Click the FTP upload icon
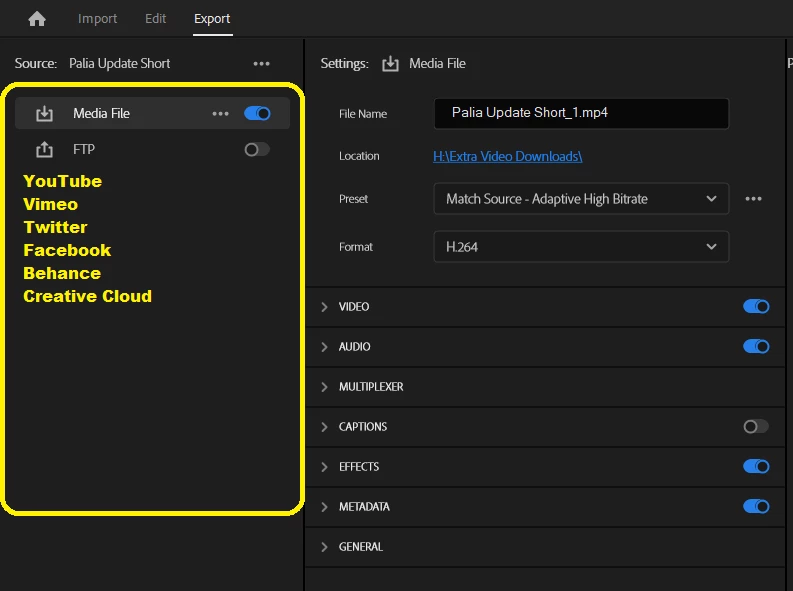The height and width of the screenshot is (591, 793). coord(45,150)
